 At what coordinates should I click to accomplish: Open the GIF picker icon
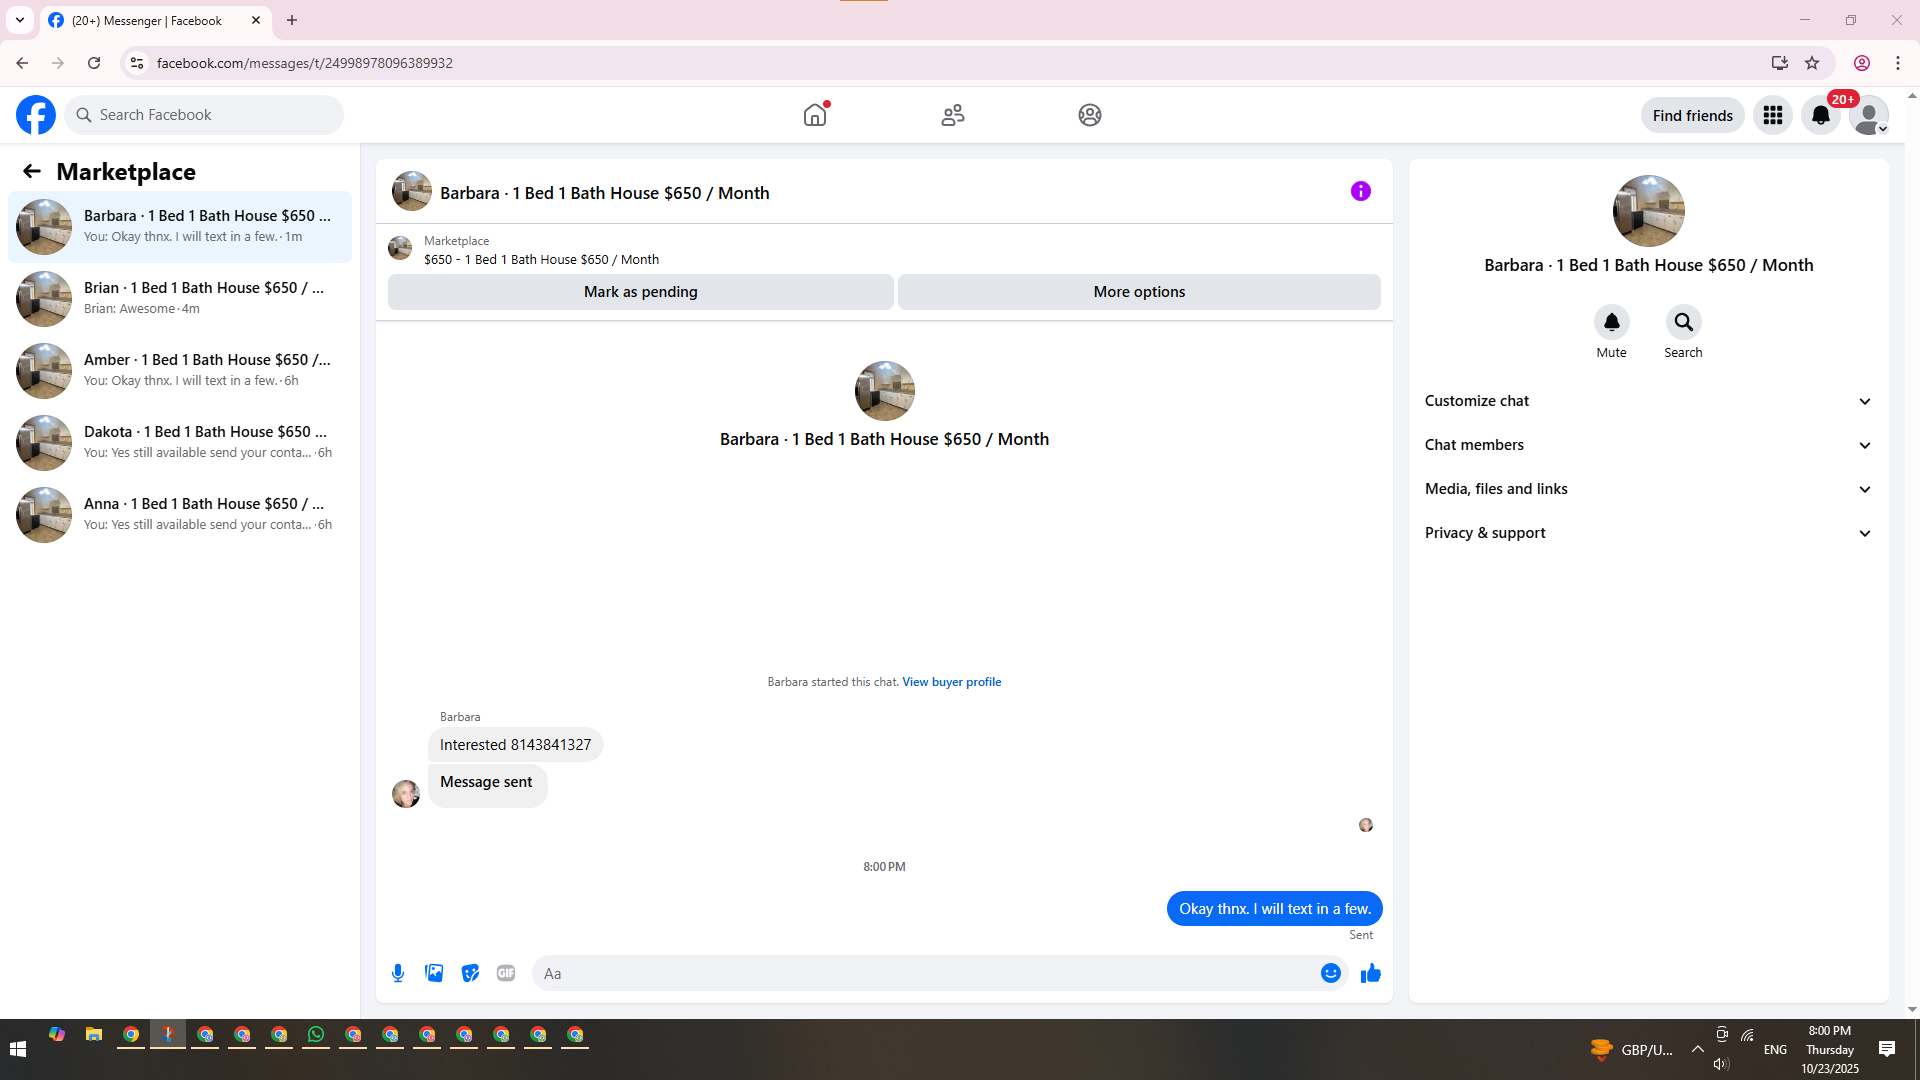coord(506,973)
